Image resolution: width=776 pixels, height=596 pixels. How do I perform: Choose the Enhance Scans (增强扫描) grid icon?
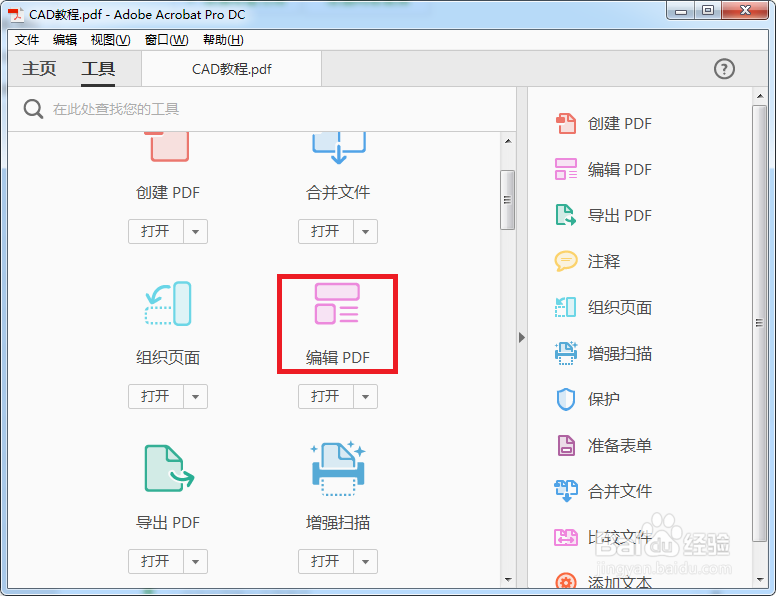coord(338,468)
